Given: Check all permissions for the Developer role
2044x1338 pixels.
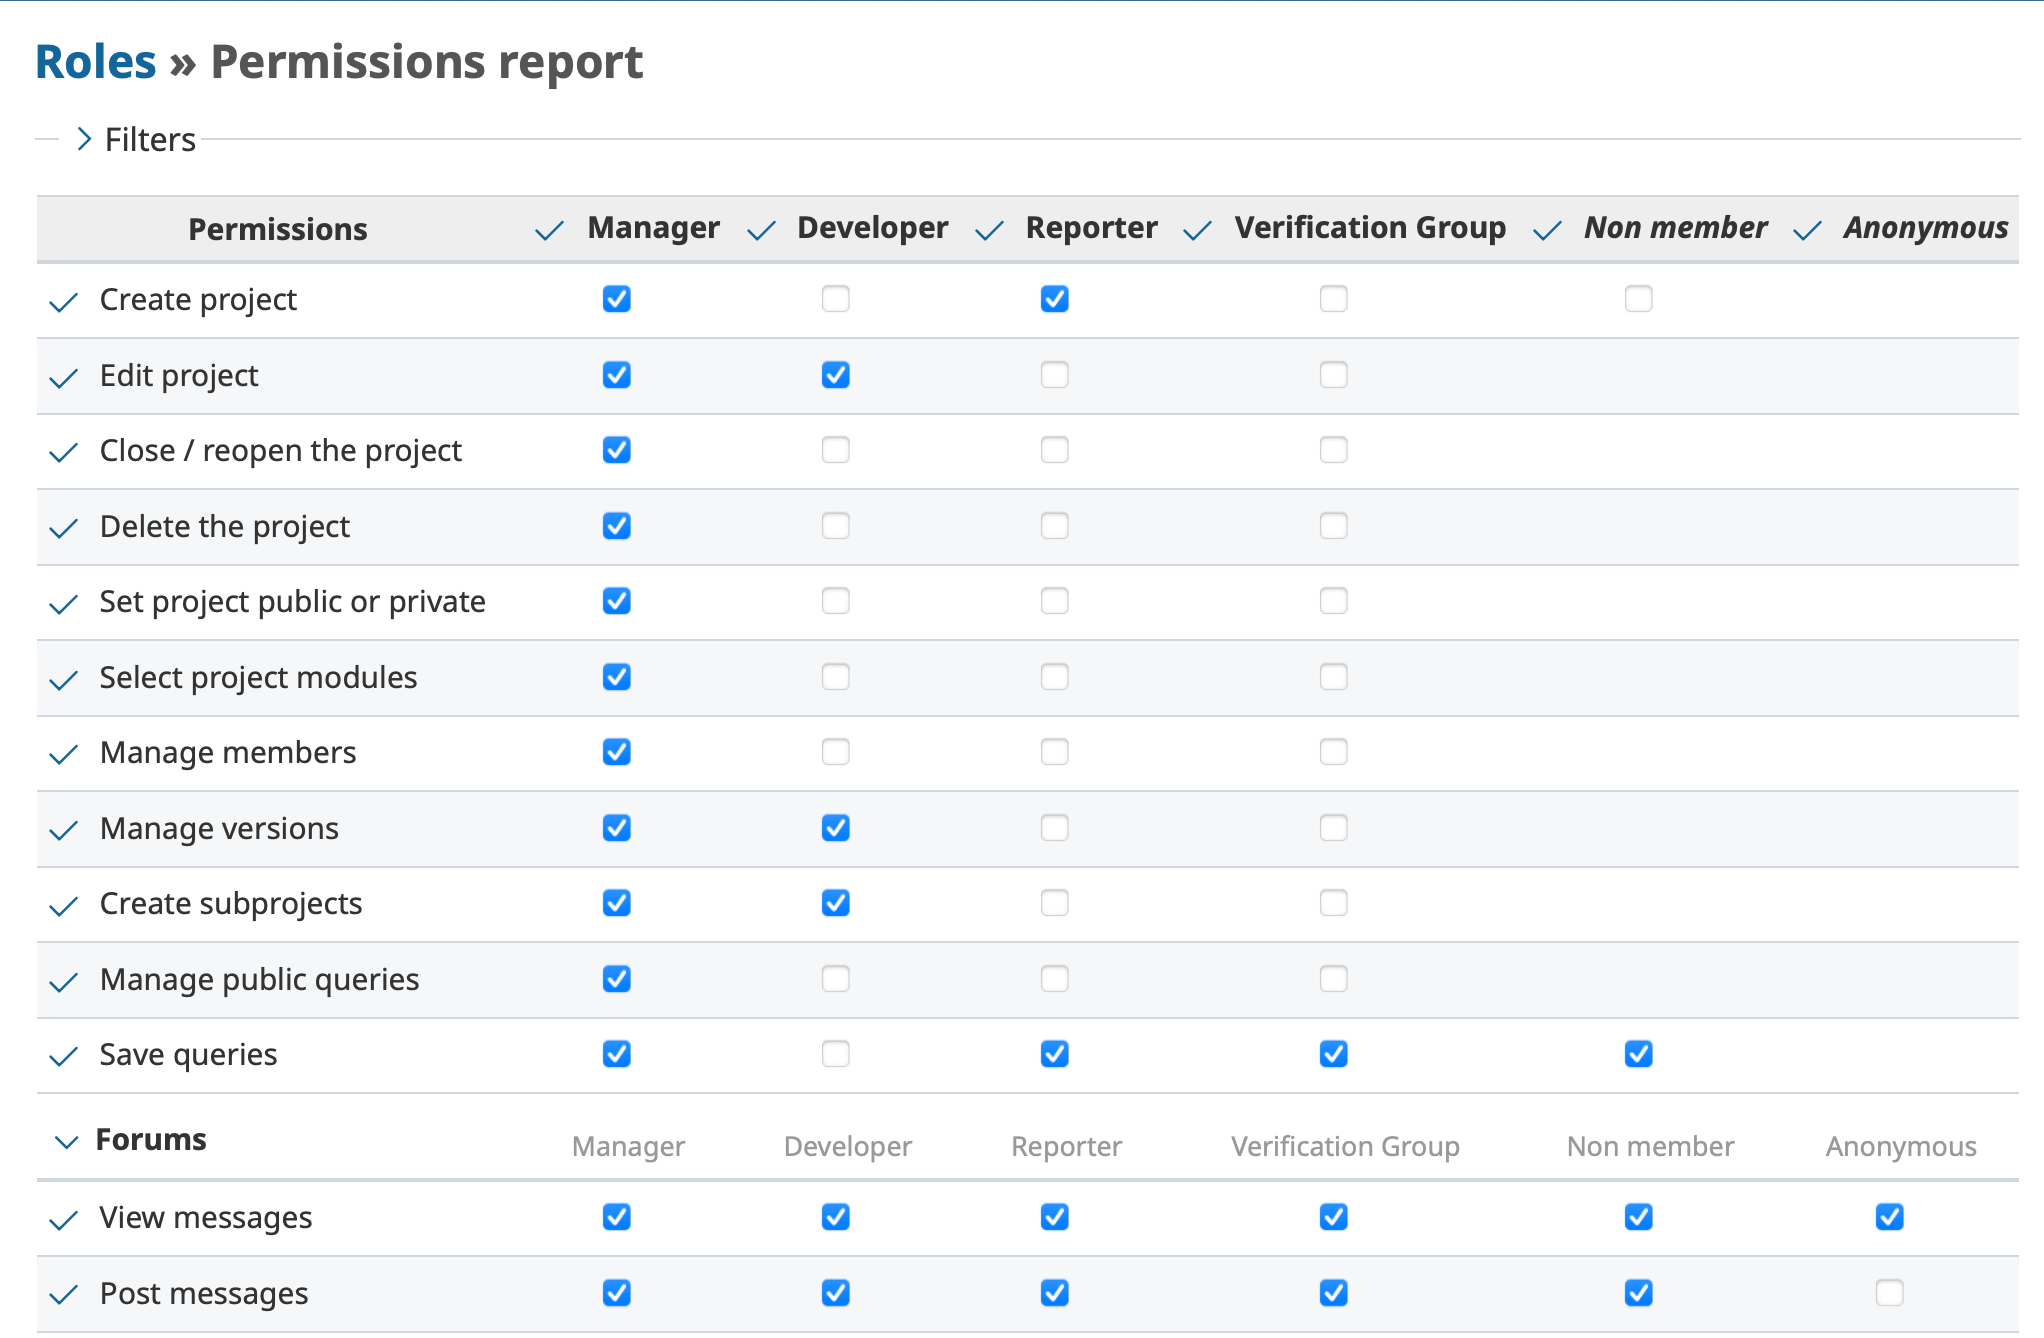Looking at the screenshot, I should [760, 229].
